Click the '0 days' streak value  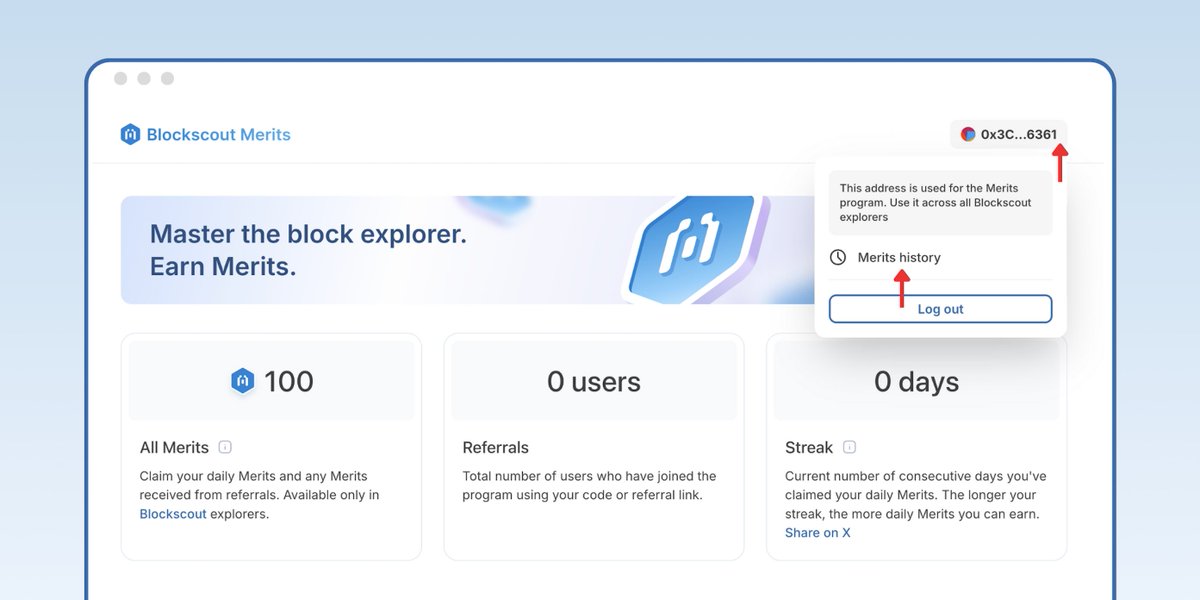click(916, 381)
